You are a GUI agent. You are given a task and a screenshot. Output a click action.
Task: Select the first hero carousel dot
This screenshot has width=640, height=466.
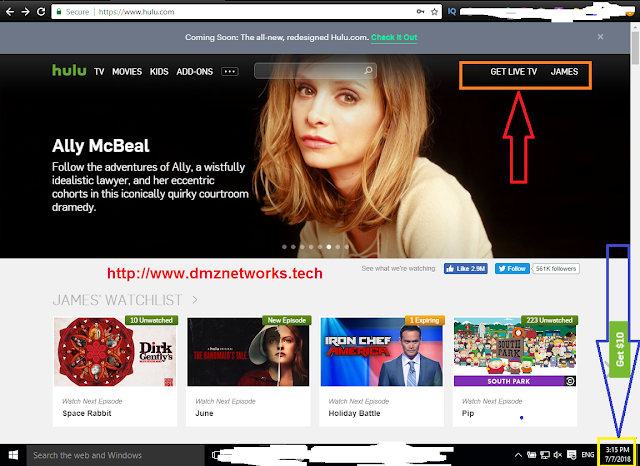[x=284, y=247]
